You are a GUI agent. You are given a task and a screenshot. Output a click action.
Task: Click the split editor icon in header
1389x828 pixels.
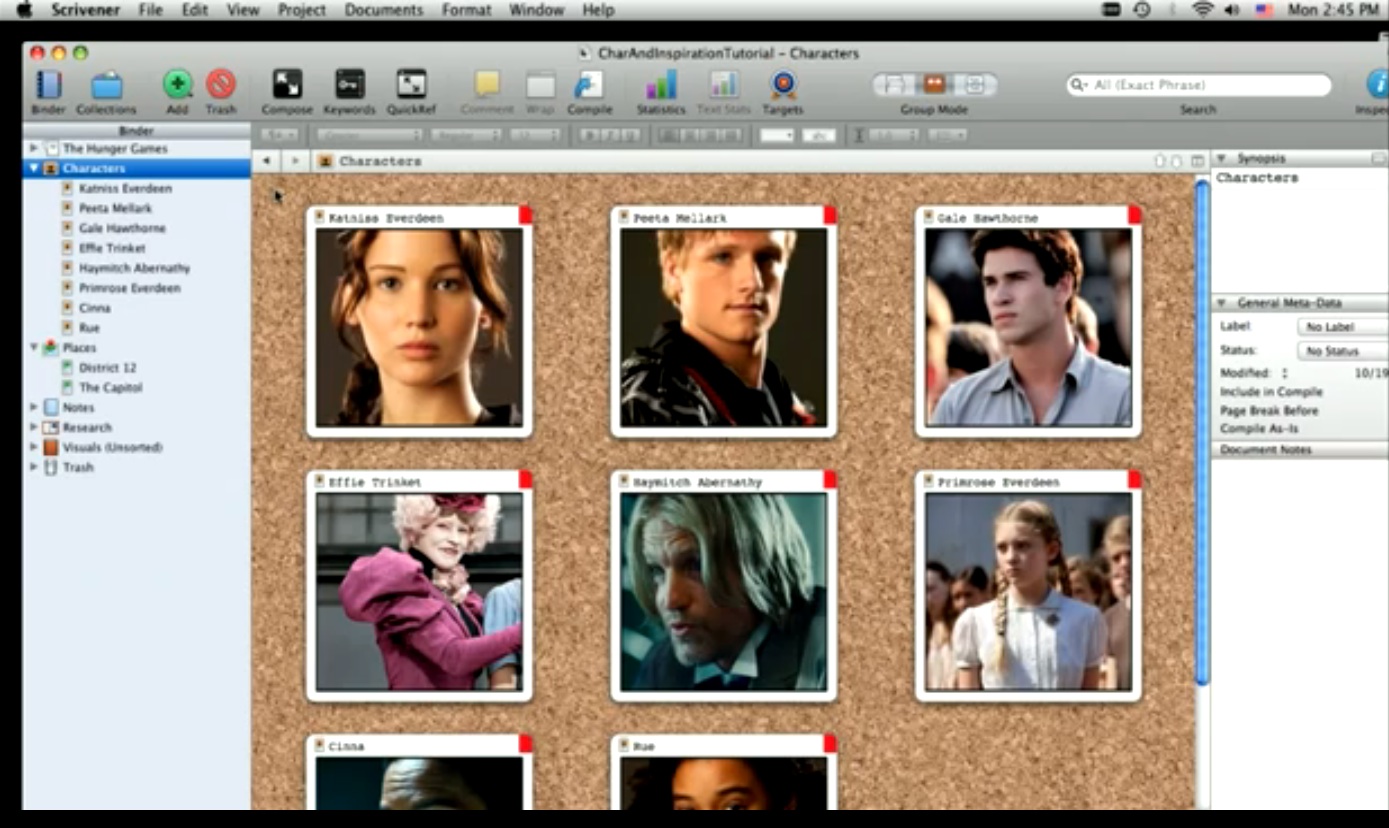pyautogui.click(x=1197, y=161)
